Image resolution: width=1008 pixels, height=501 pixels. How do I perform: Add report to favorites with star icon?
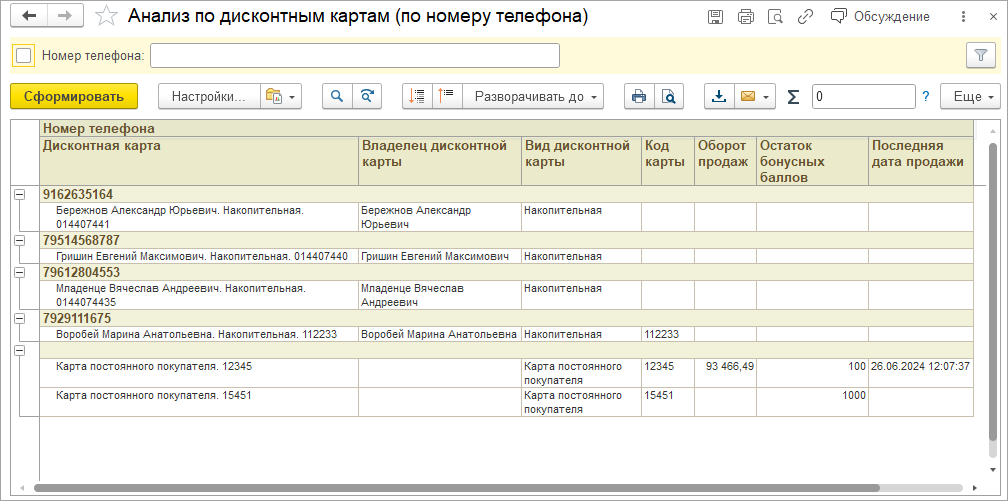point(105,17)
